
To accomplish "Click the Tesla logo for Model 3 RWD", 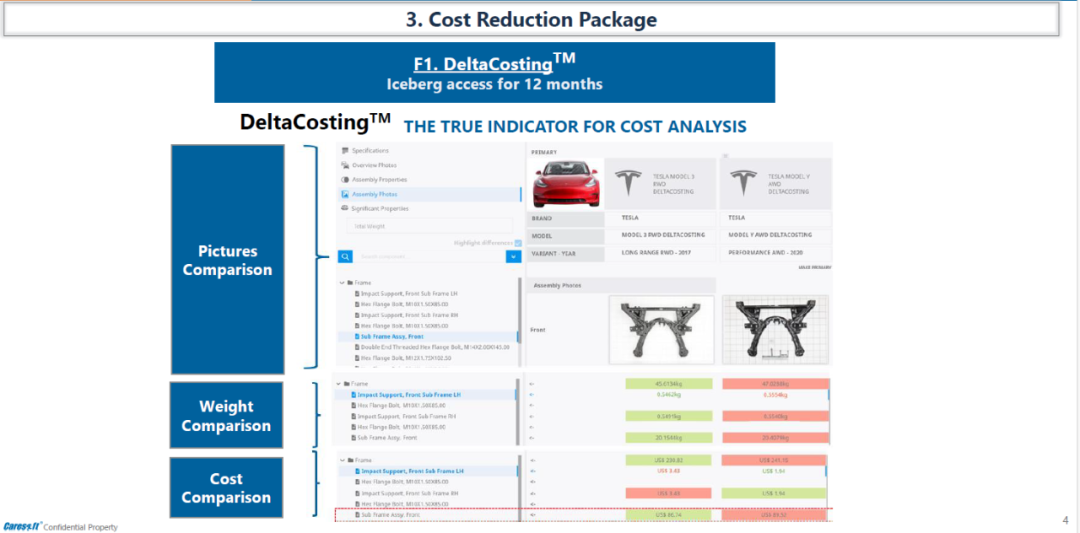I will [x=627, y=183].
